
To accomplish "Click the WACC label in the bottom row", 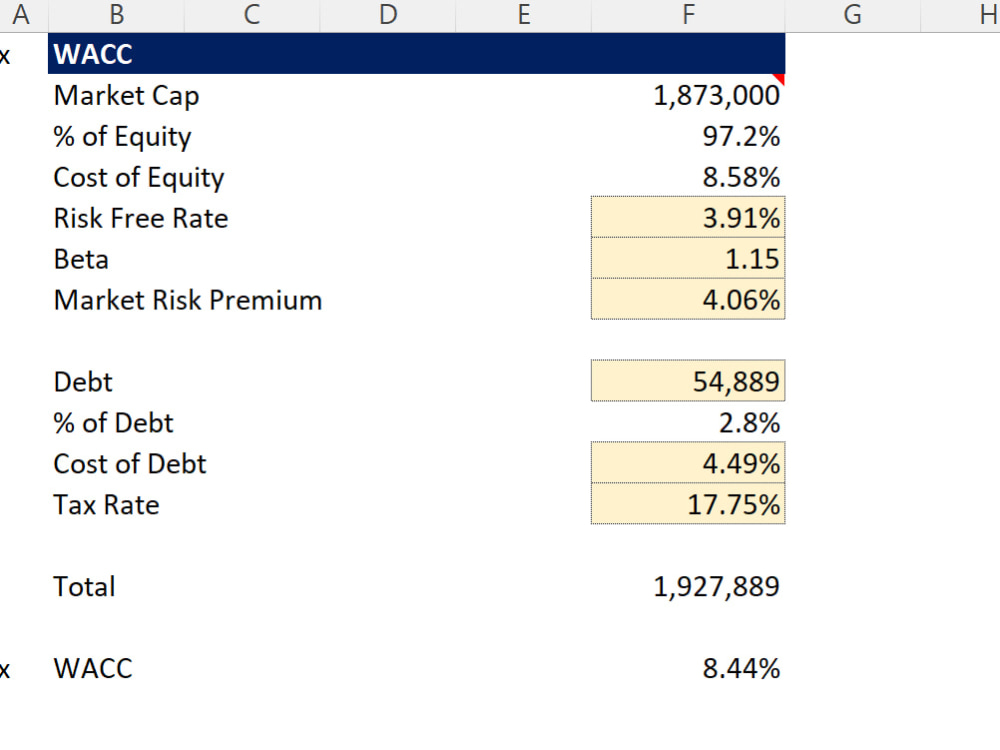I will [93, 668].
